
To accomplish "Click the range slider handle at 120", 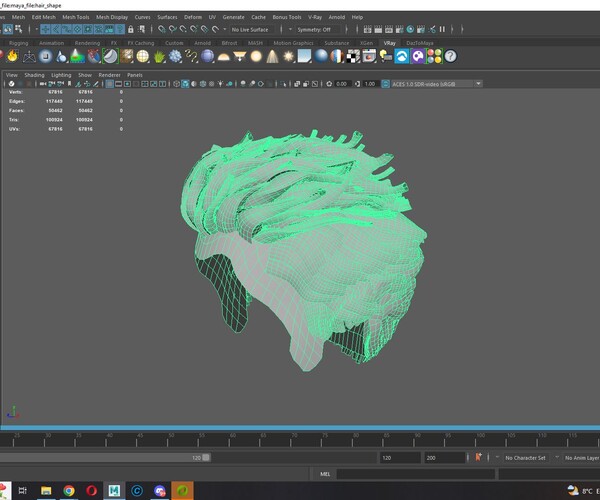I will tap(206, 458).
